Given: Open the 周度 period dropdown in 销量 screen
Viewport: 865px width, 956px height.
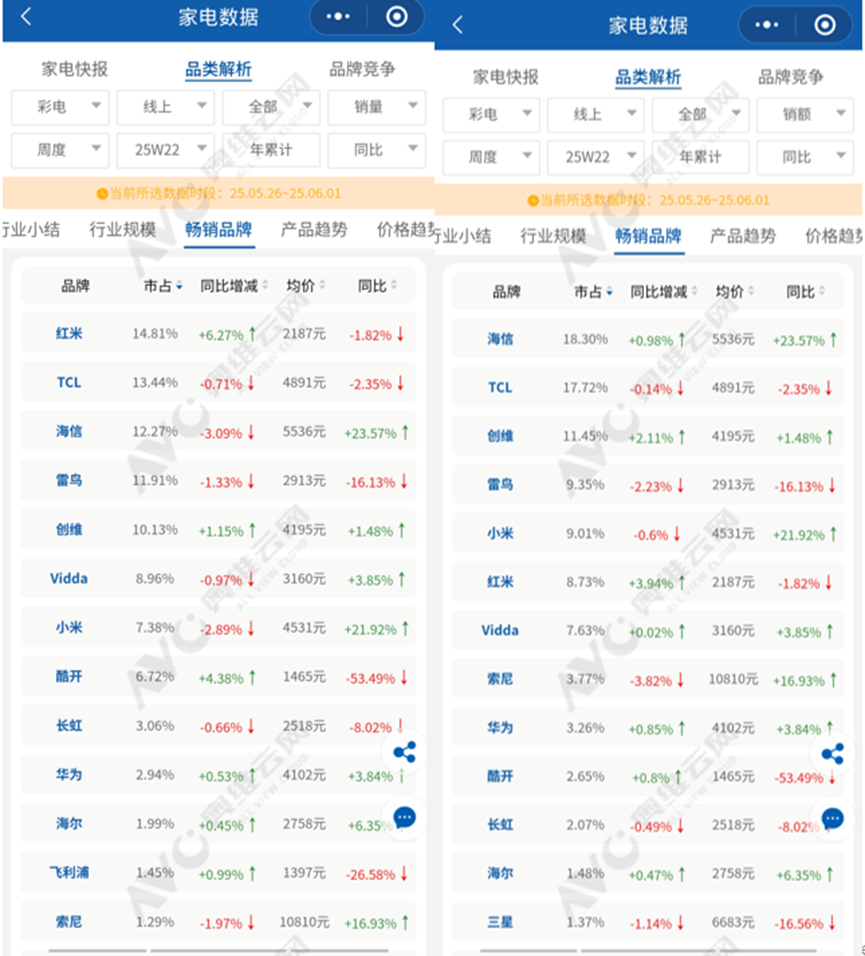Looking at the screenshot, I should (60, 150).
